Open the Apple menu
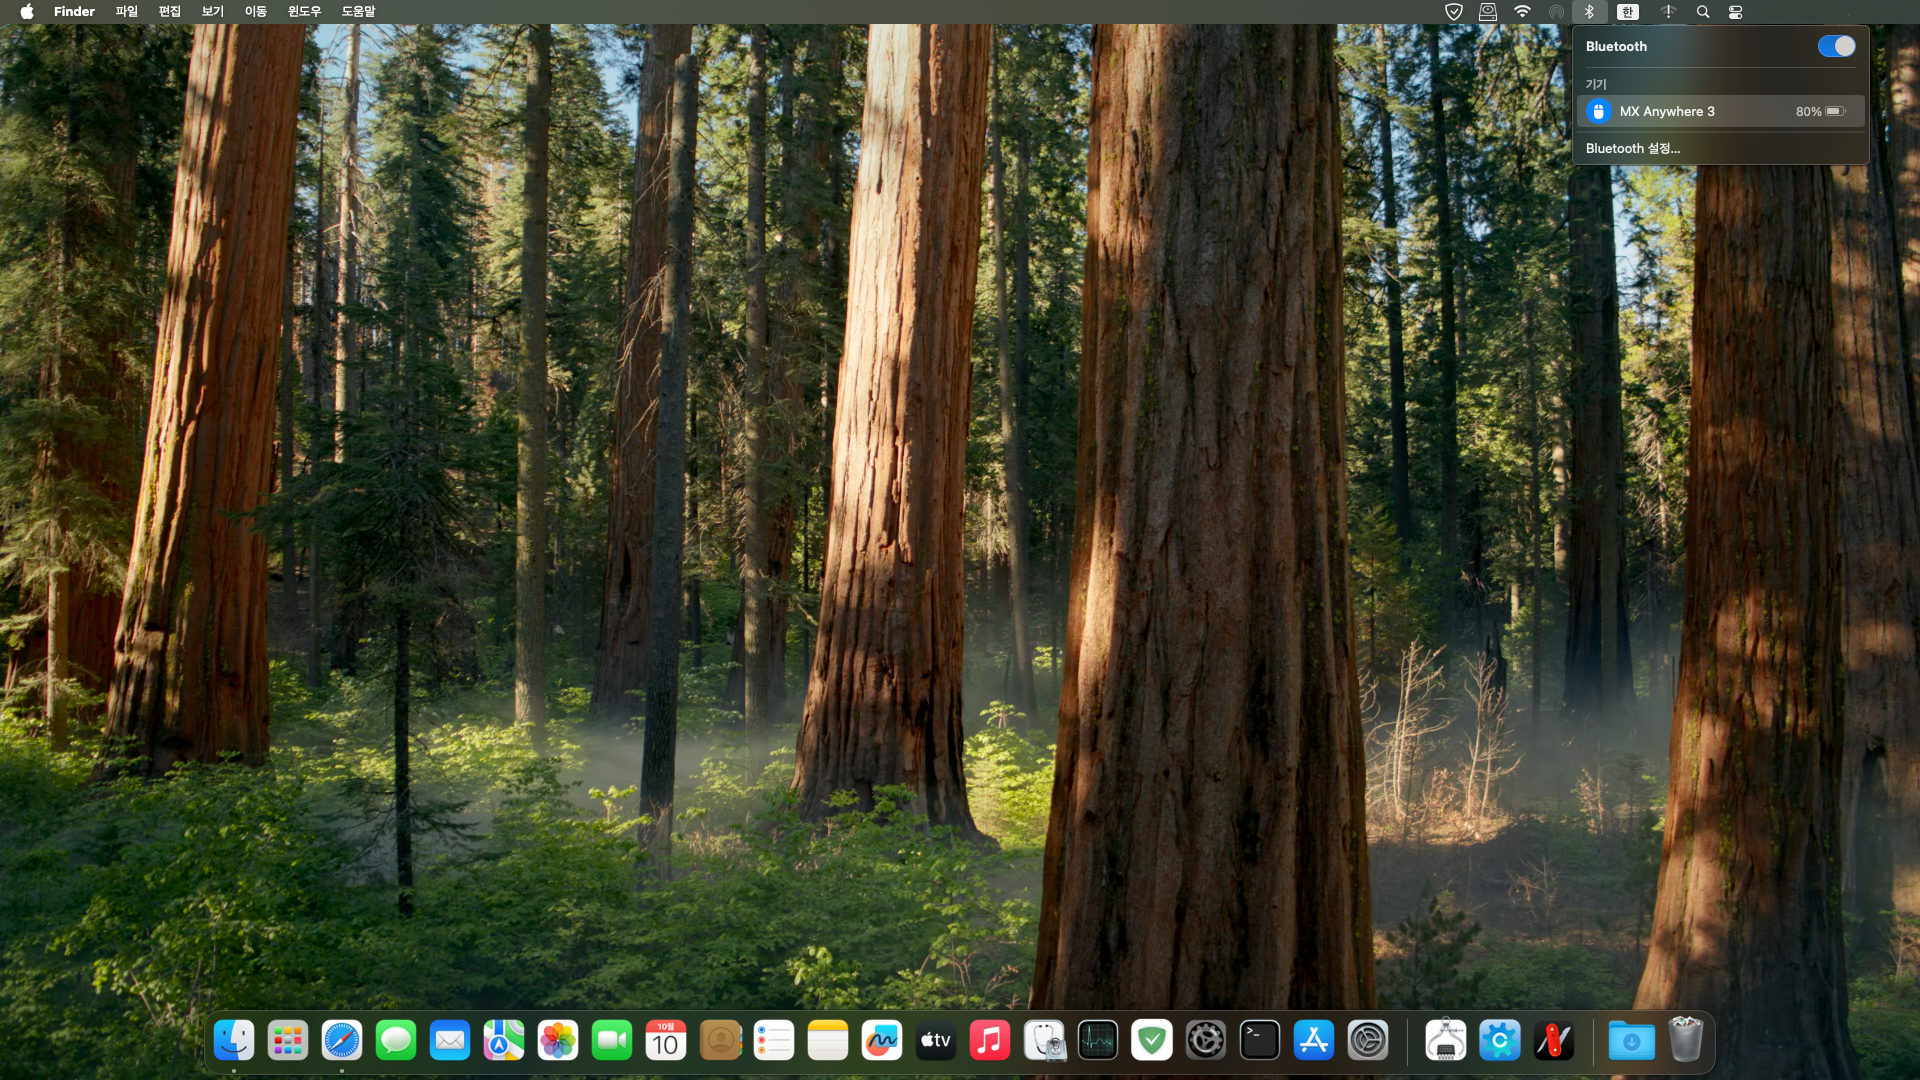1920x1080 pixels. pyautogui.click(x=27, y=12)
